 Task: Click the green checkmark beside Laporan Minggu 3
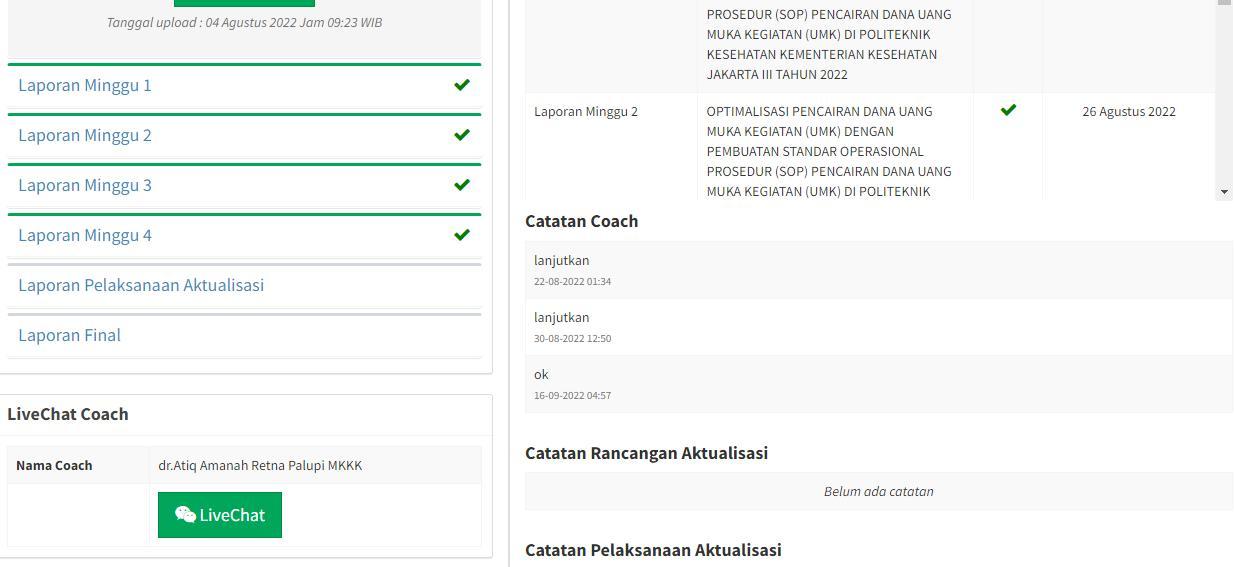461,185
